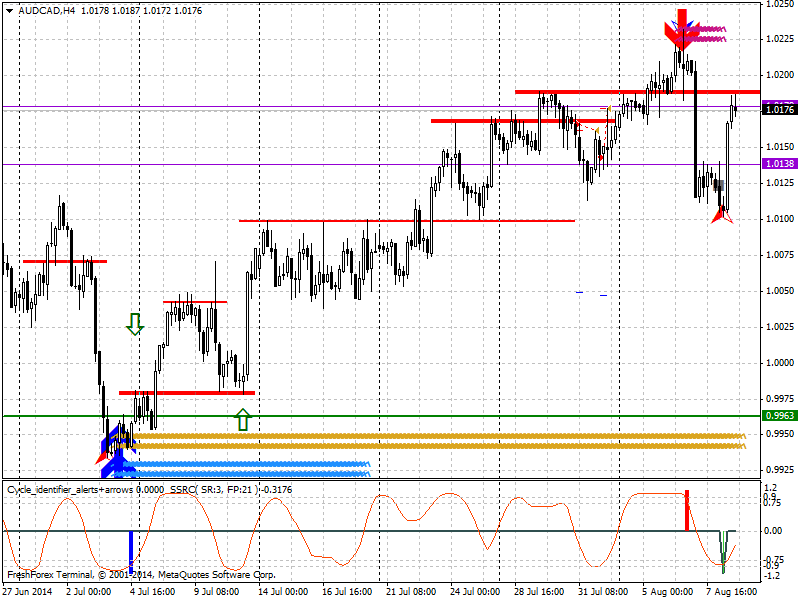Click the green 0.9963 price tag

click(x=780, y=416)
